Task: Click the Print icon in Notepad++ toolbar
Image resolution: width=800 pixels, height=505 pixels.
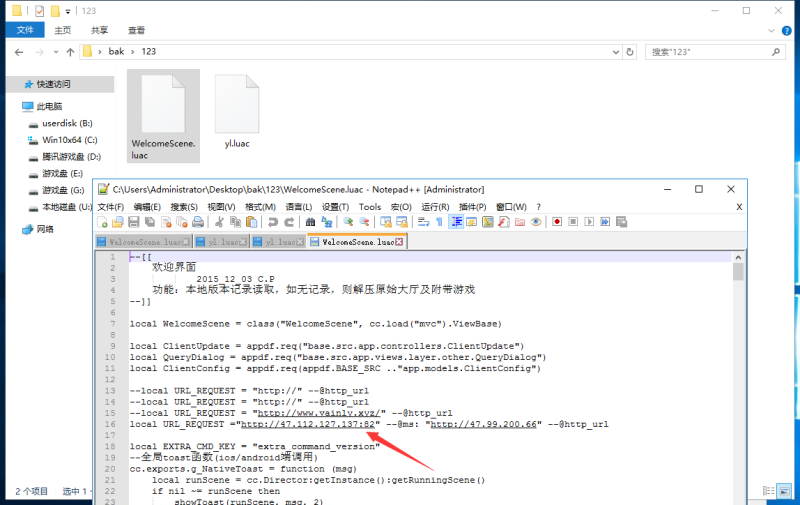Action: 198,222
